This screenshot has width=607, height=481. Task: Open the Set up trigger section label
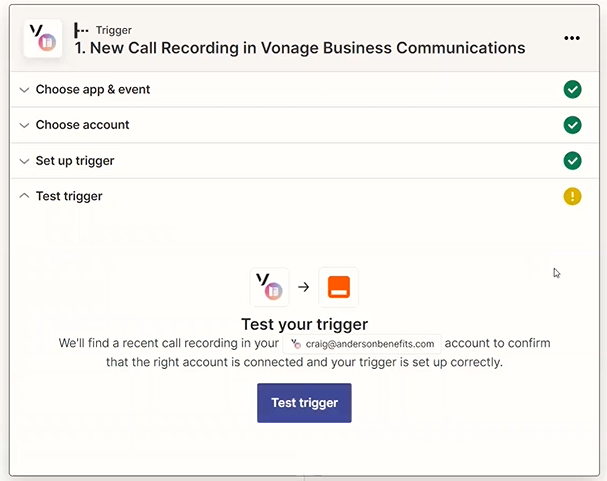pos(75,161)
